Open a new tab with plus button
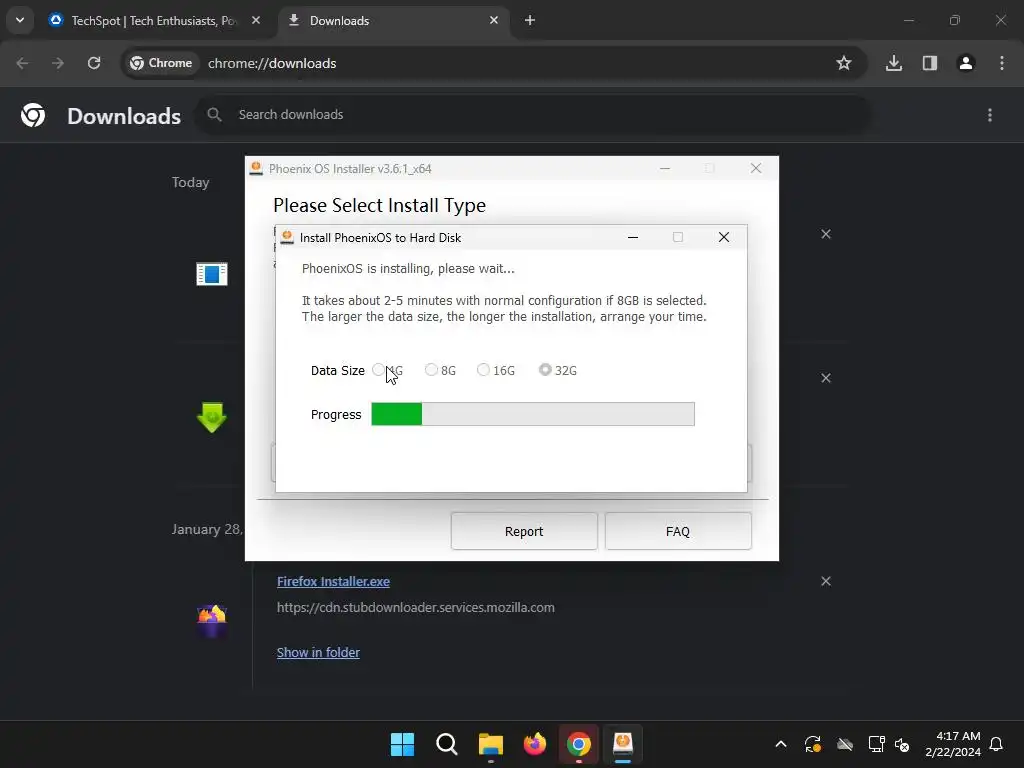1024x768 pixels. (530, 21)
